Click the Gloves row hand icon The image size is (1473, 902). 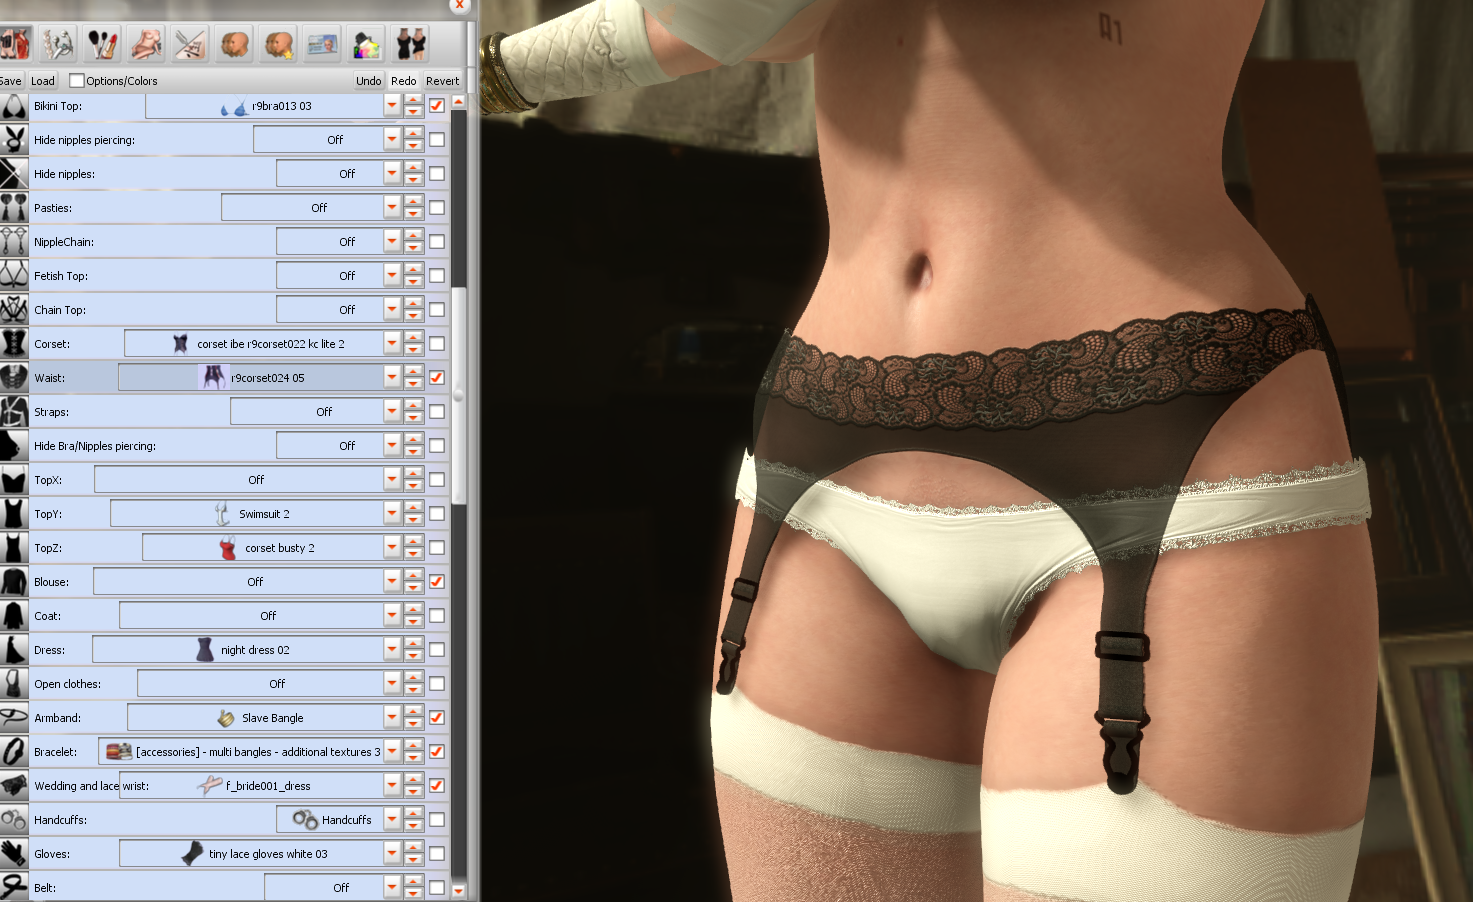(14, 853)
